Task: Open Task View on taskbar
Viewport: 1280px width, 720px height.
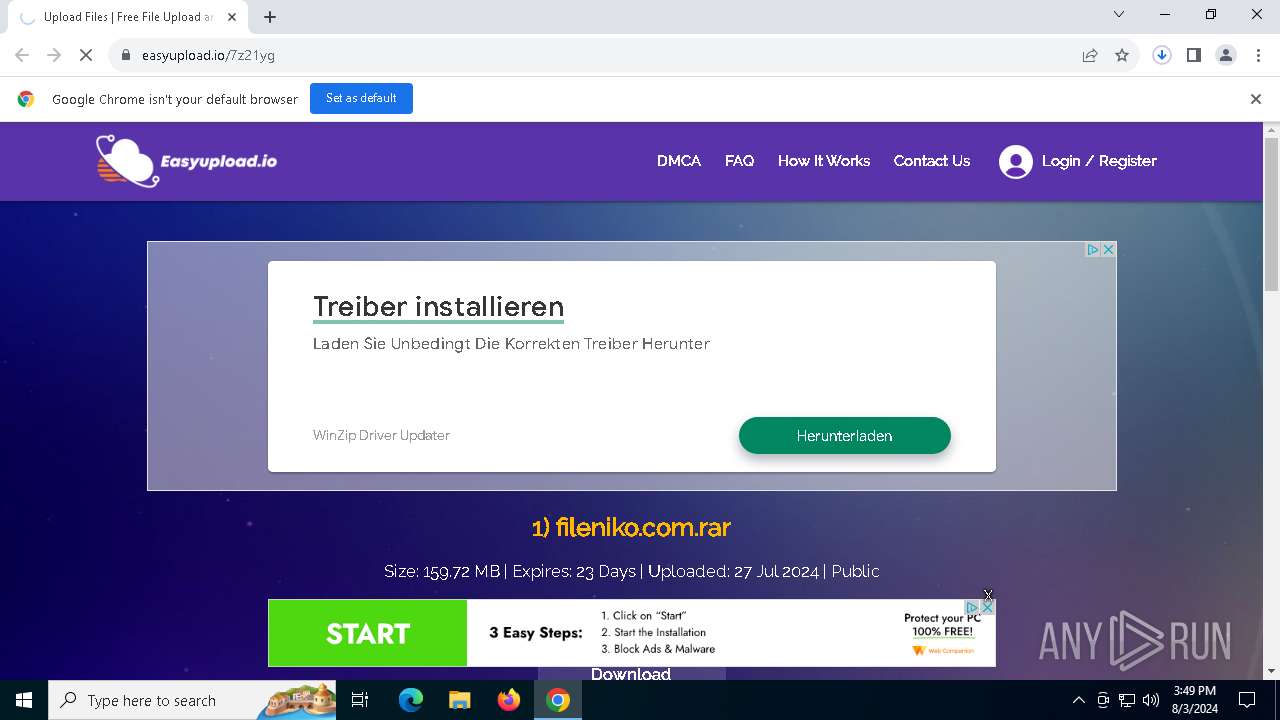Action: click(x=360, y=700)
